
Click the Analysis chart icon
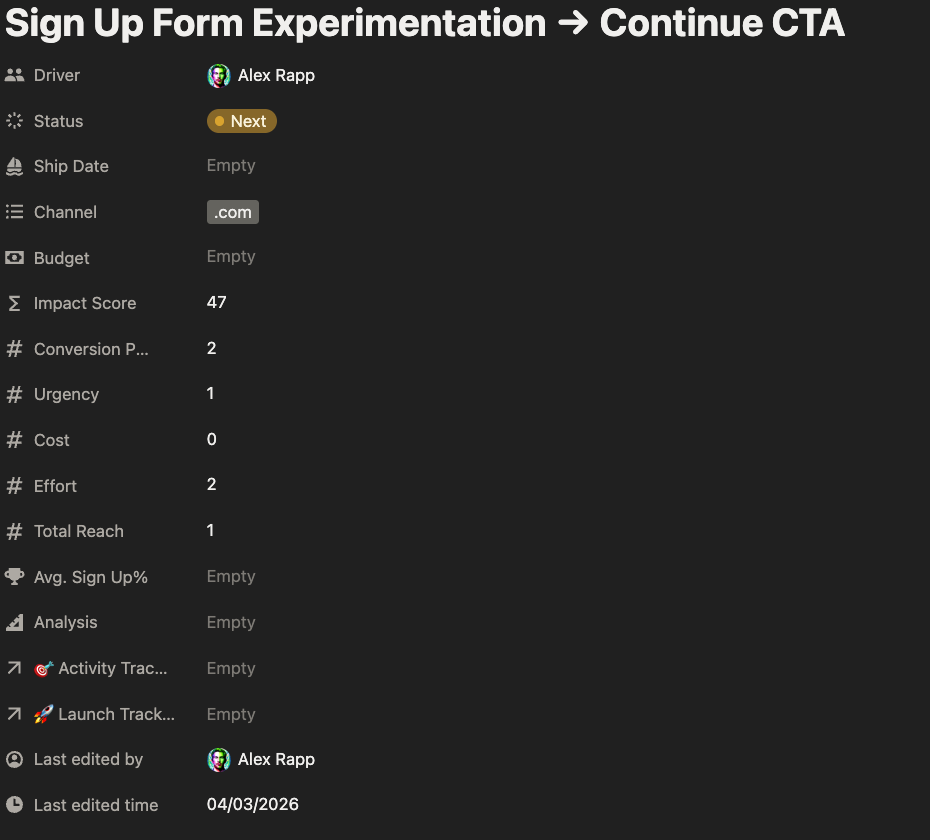coord(14,622)
